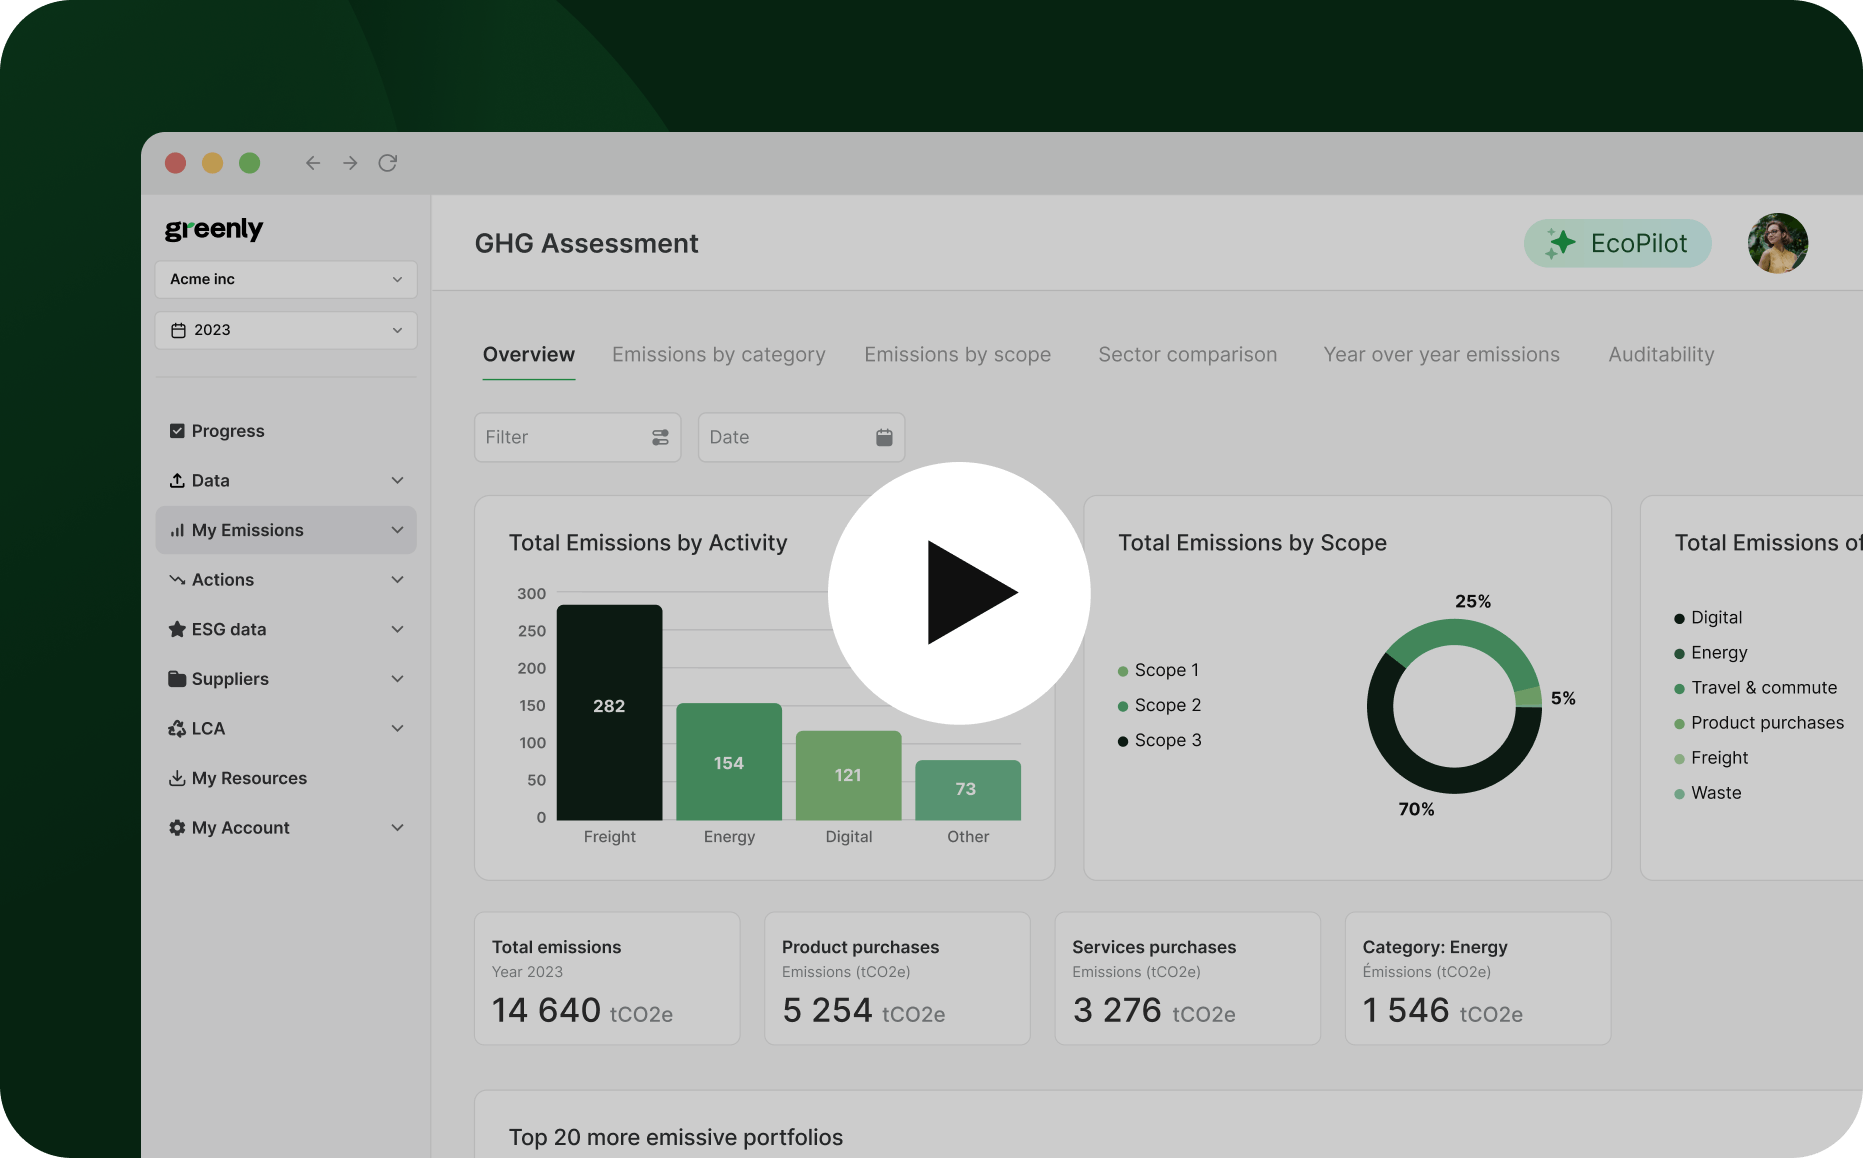The image size is (1863, 1158).
Task: Launch the EcoPilot assistant button
Action: (x=1618, y=243)
